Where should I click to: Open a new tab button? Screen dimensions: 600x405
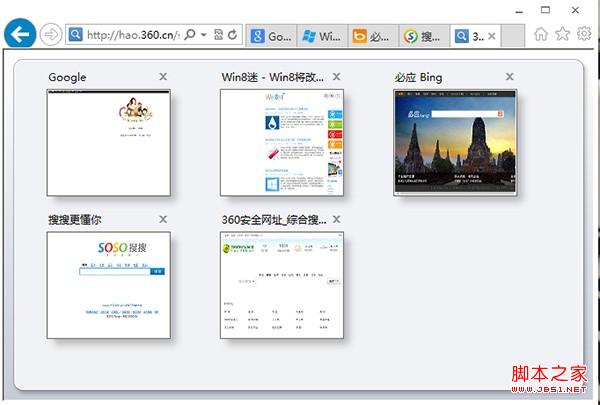[x=513, y=36]
